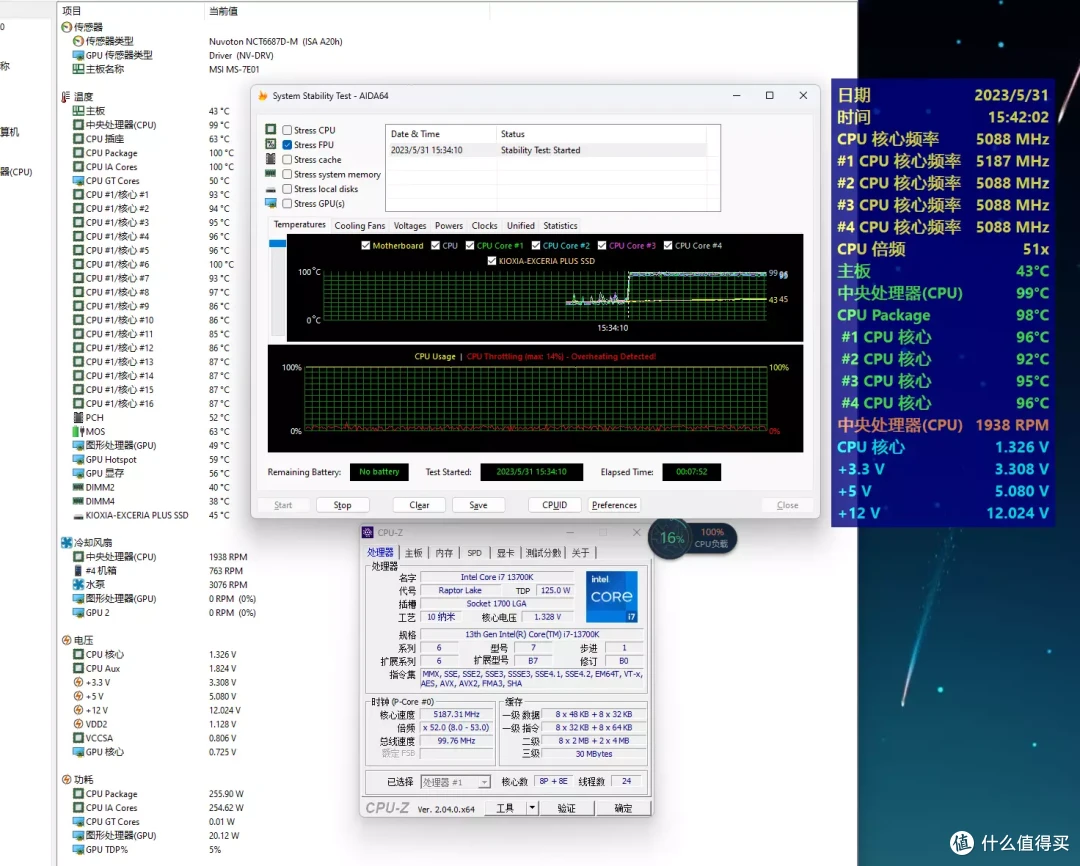Open the SPD tab in CPU-Z
The image size is (1080, 866).
coord(475,553)
